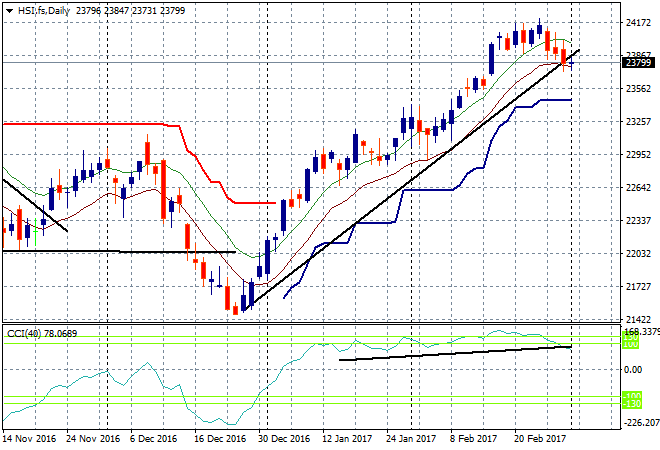Click the 23562 price axis label
This screenshot has height=450, width=660.
[639, 89]
